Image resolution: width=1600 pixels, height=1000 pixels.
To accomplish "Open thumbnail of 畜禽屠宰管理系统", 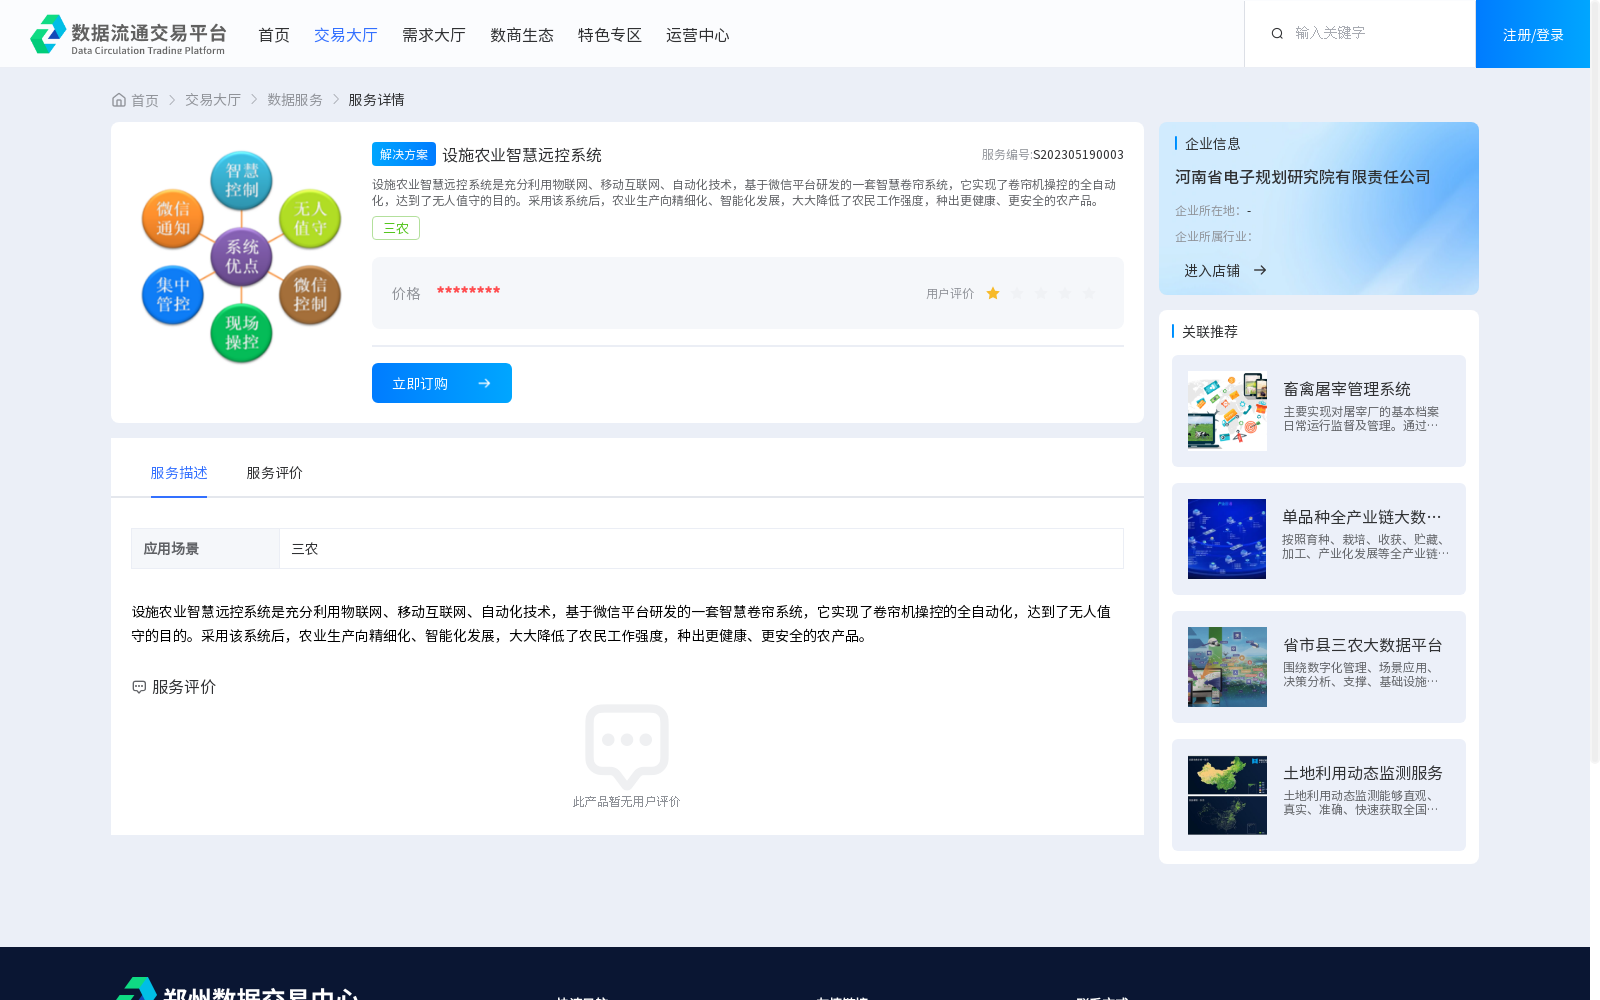I will click(1227, 411).
